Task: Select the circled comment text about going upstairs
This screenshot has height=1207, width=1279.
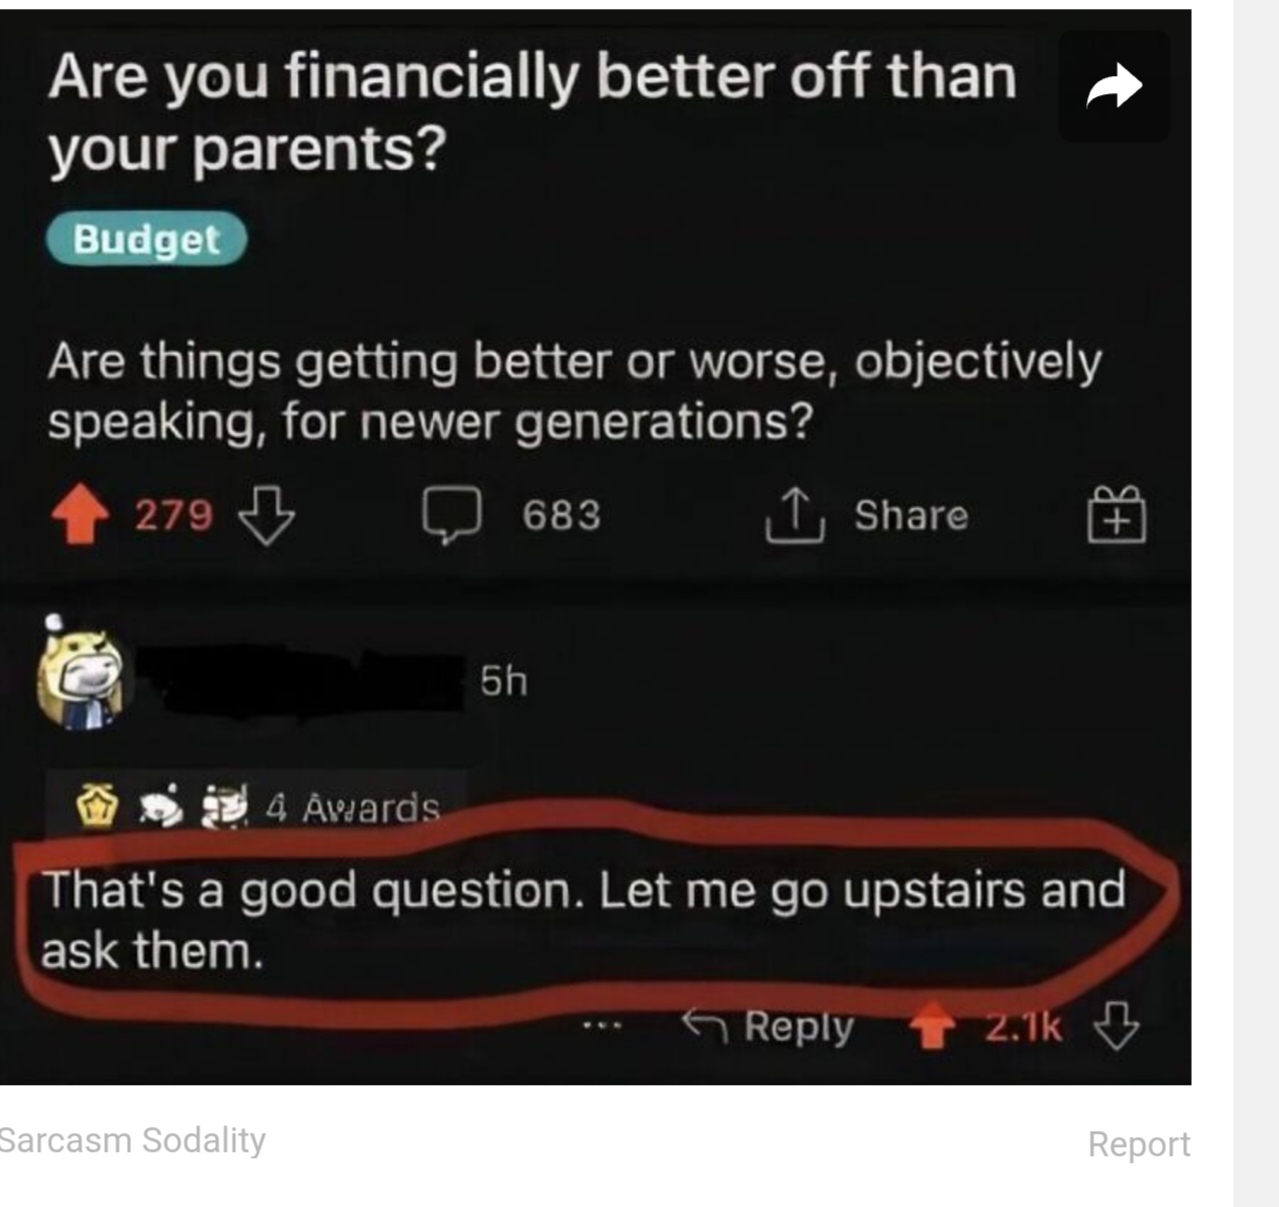Action: (583, 920)
